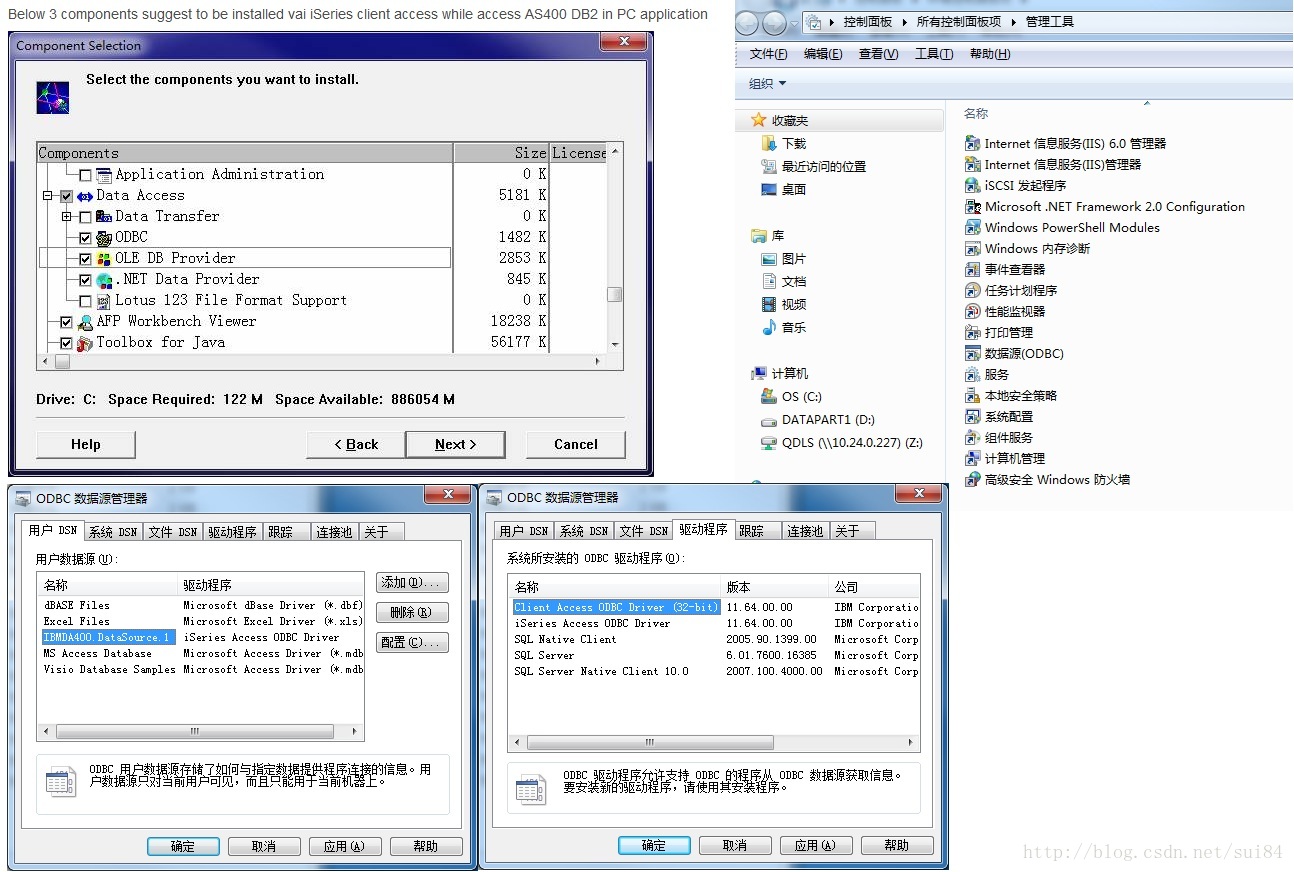Click the Help button in installer
Viewport: 1294px width, 872px height.
[85, 445]
